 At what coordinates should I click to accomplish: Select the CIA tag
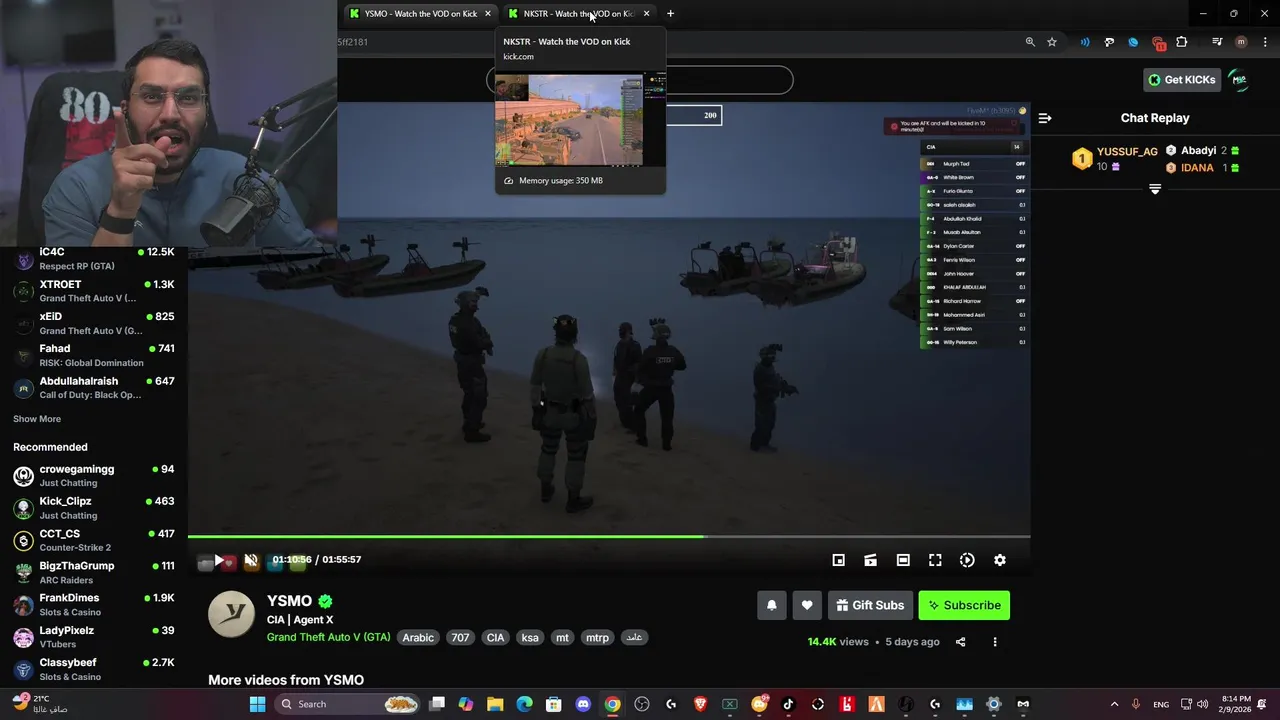495,637
